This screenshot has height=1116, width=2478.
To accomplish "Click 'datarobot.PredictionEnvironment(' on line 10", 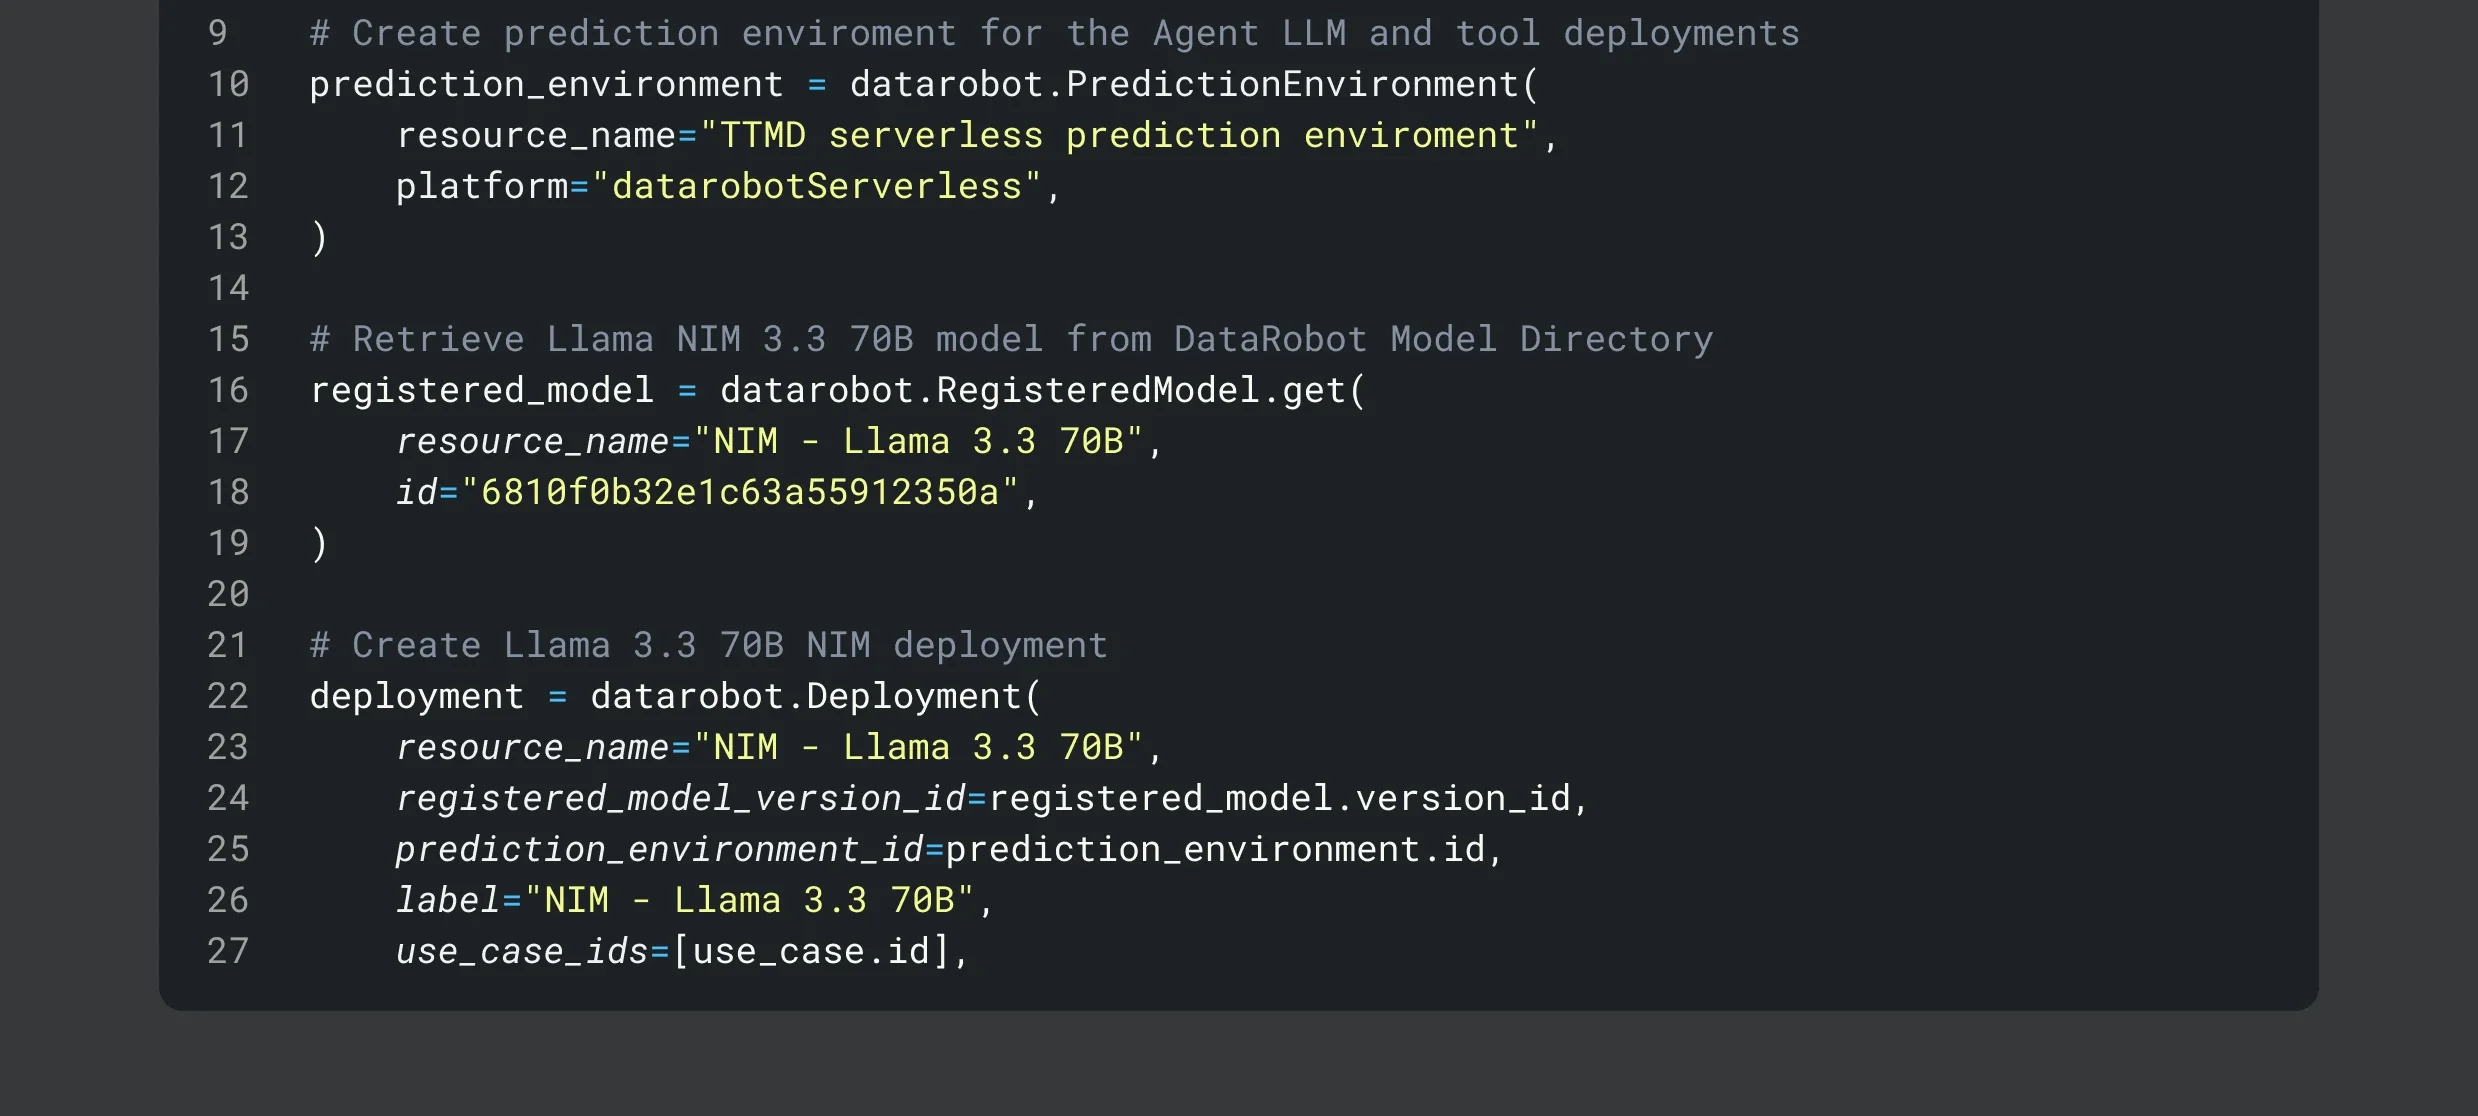I will (x=1194, y=85).
